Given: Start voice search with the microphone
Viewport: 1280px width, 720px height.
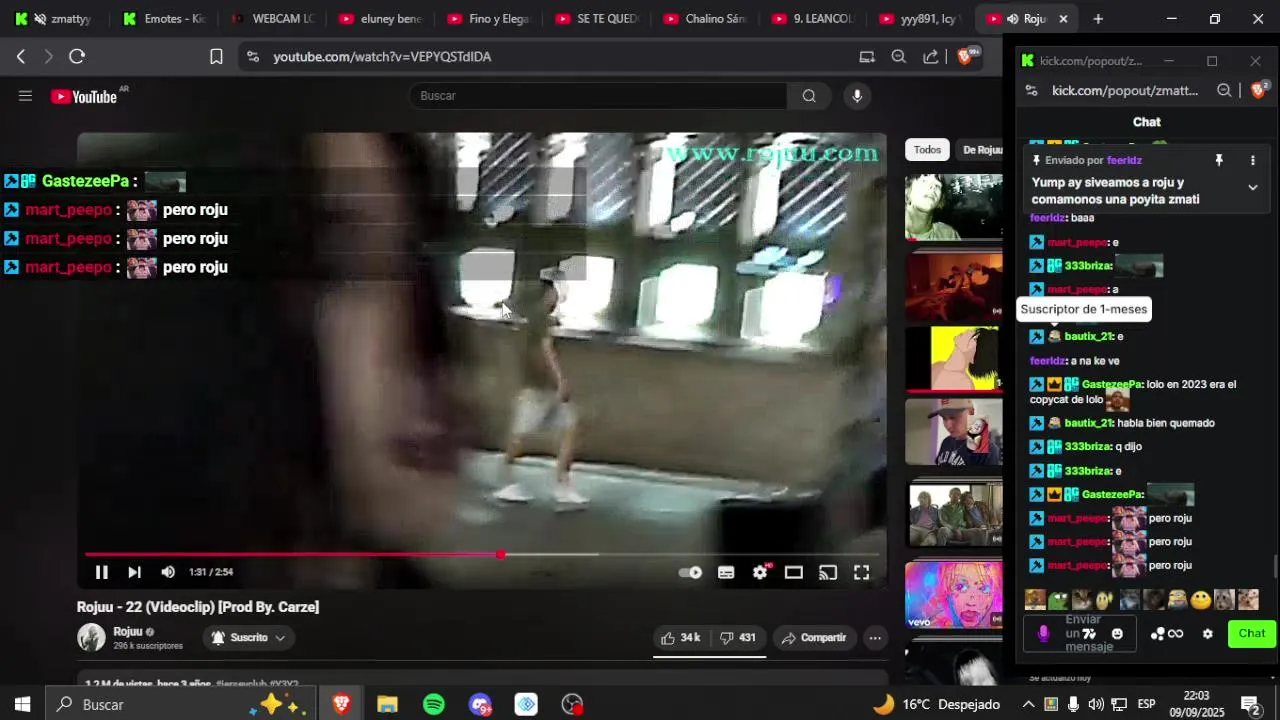Looking at the screenshot, I should point(856,96).
